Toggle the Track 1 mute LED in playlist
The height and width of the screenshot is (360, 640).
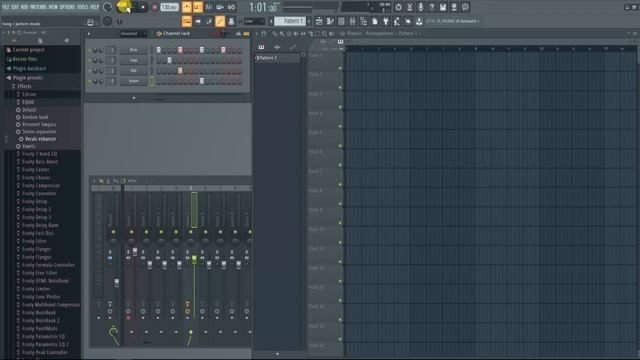point(340,68)
